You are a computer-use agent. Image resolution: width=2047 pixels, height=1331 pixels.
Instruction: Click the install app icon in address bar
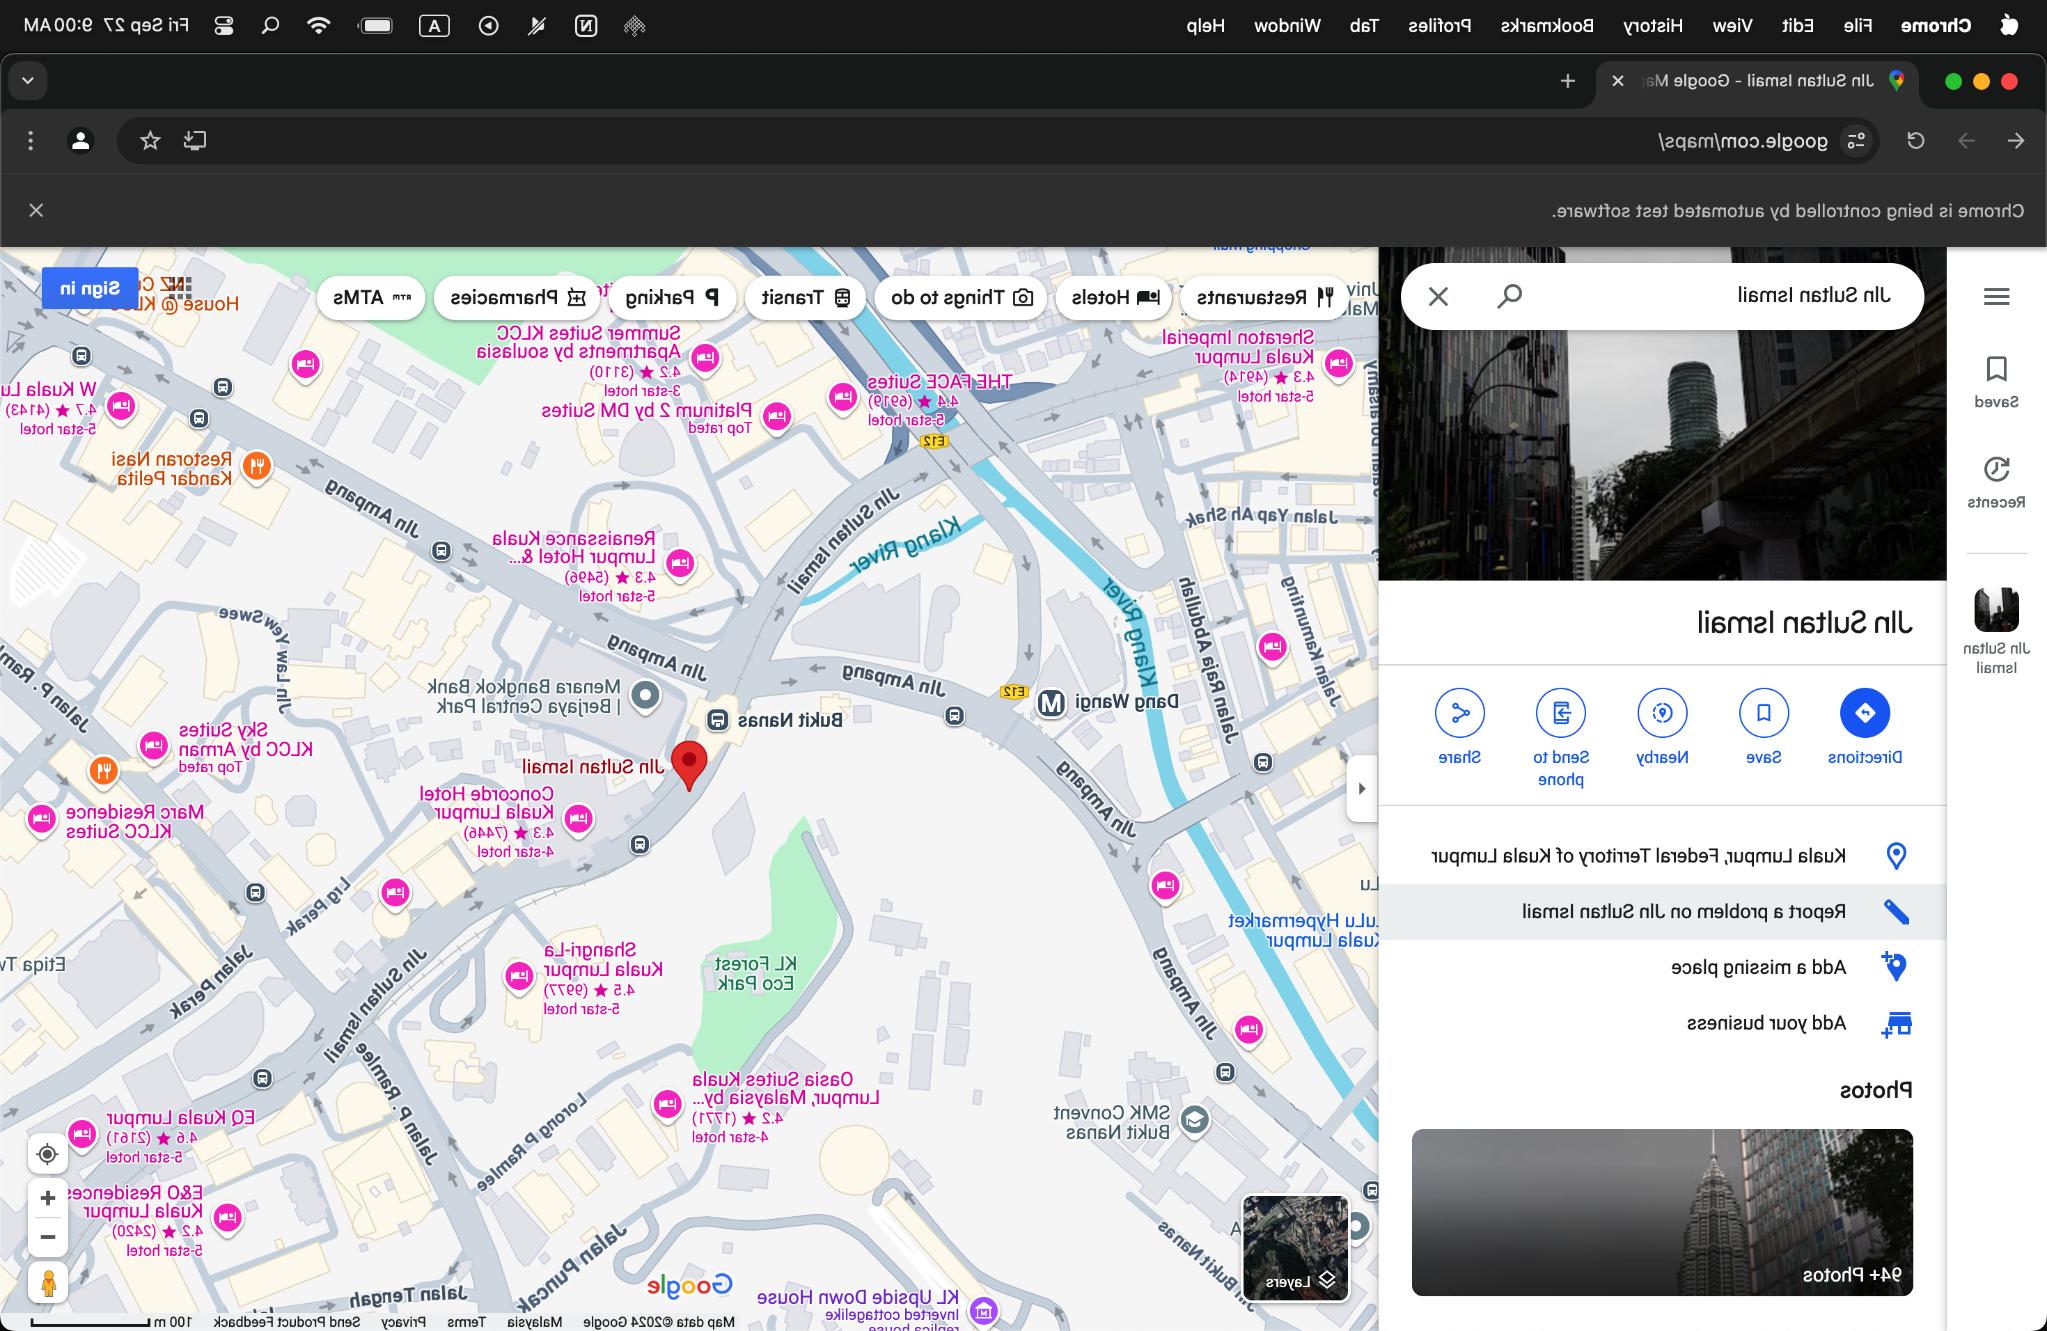pyautogui.click(x=195, y=141)
